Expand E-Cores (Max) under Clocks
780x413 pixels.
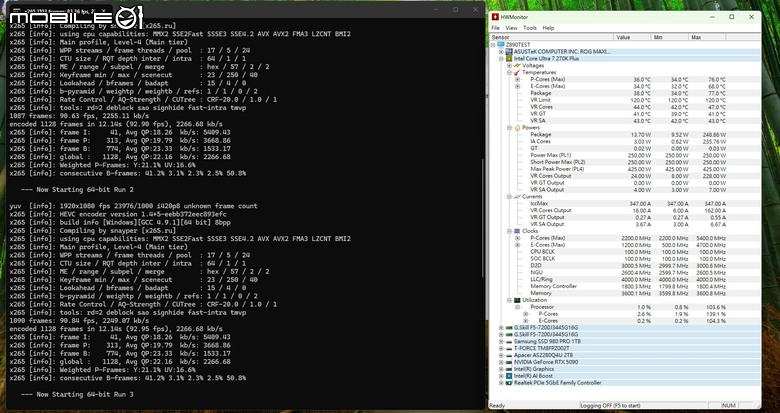point(517,245)
